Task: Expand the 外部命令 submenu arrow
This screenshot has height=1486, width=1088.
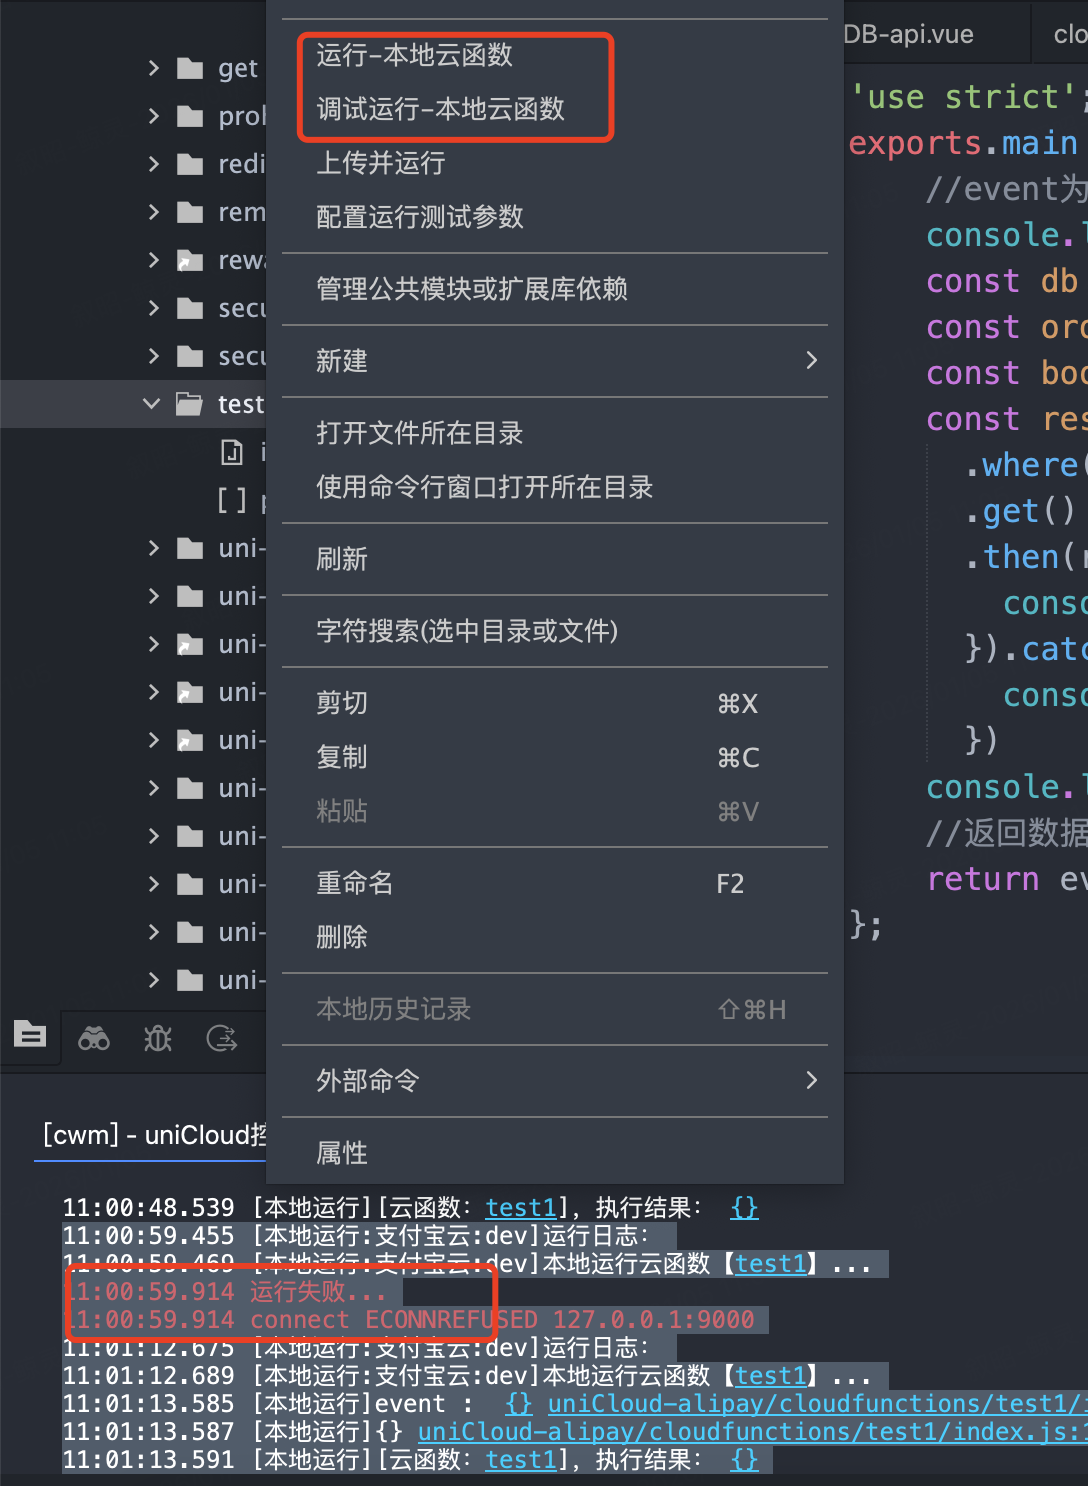Action: click(811, 1080)
